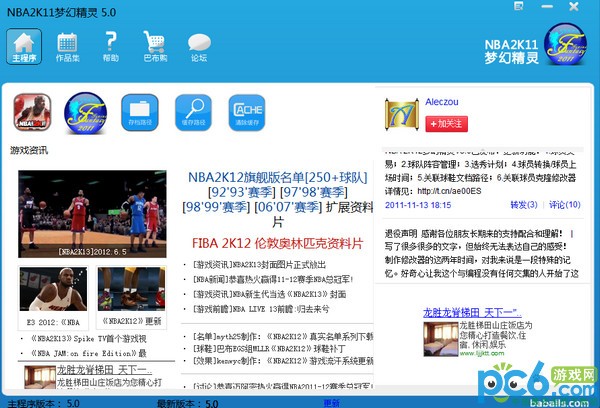
Task: Open NBA2K12旗舰版名单 headline
Action: coord(277,177)
